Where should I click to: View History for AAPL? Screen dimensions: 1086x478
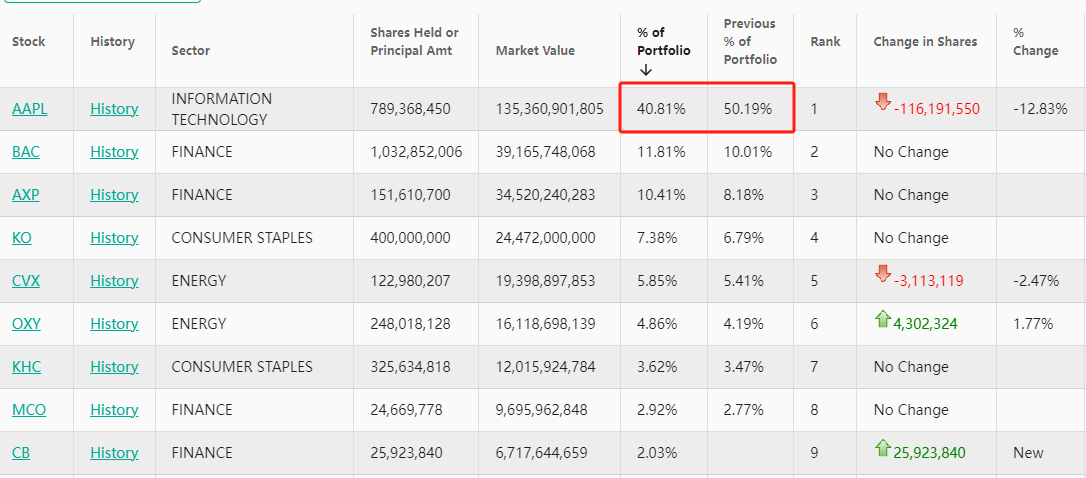114,109
